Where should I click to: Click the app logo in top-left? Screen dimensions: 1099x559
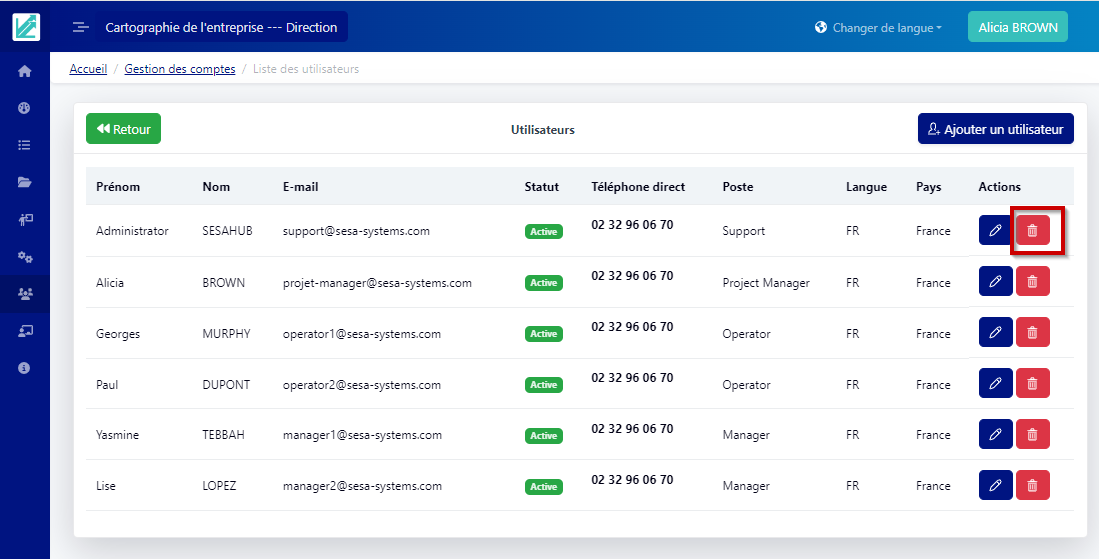pos(26,27)
